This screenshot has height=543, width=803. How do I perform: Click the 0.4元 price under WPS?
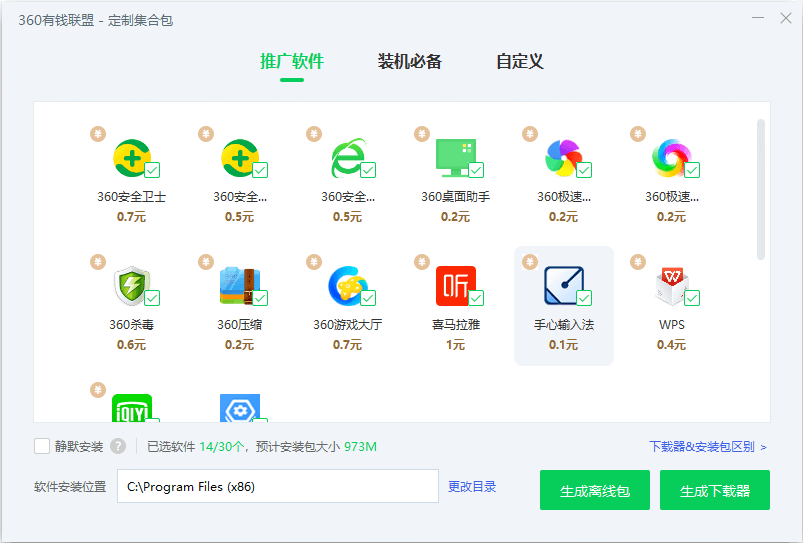click(672, 345)
